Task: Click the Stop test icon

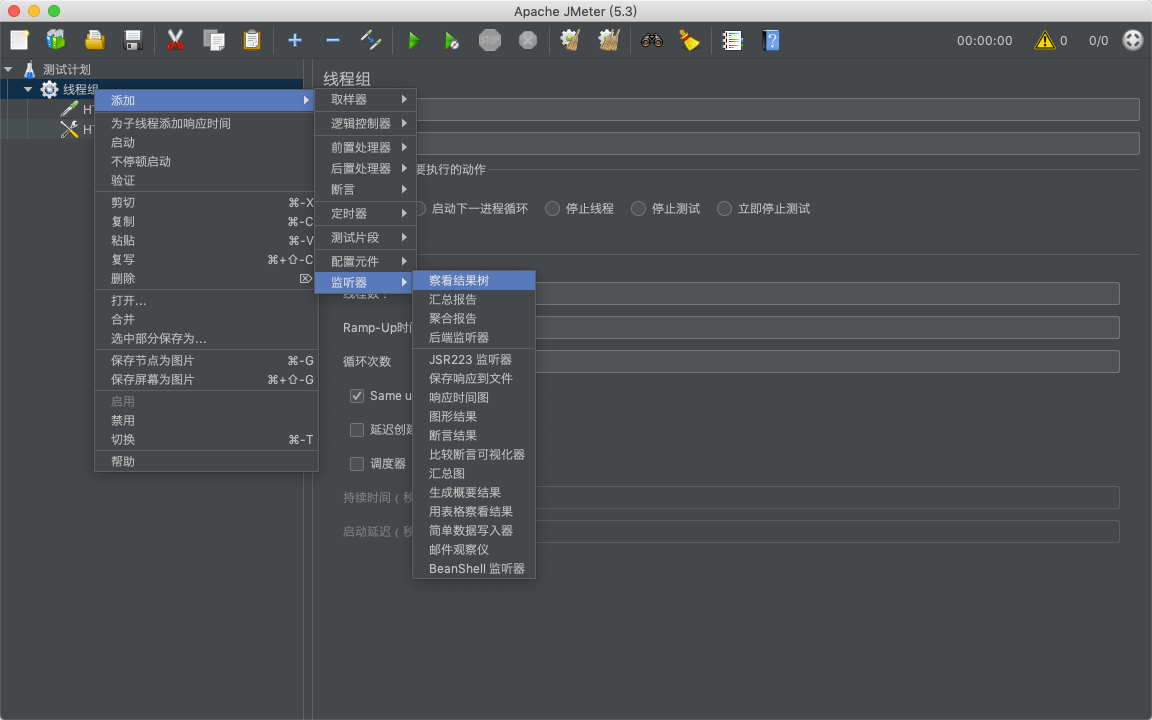Action: point(490,40)
